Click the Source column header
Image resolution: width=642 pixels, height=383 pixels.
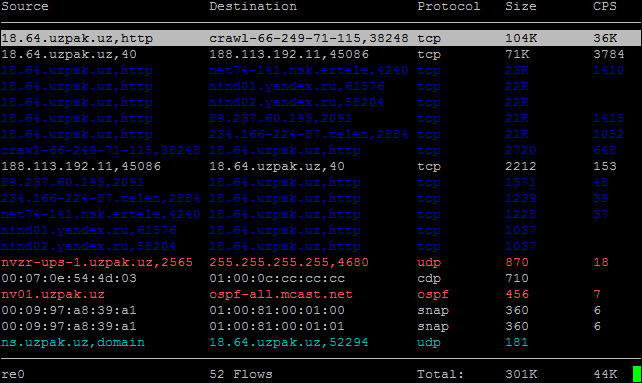point(25,6)
